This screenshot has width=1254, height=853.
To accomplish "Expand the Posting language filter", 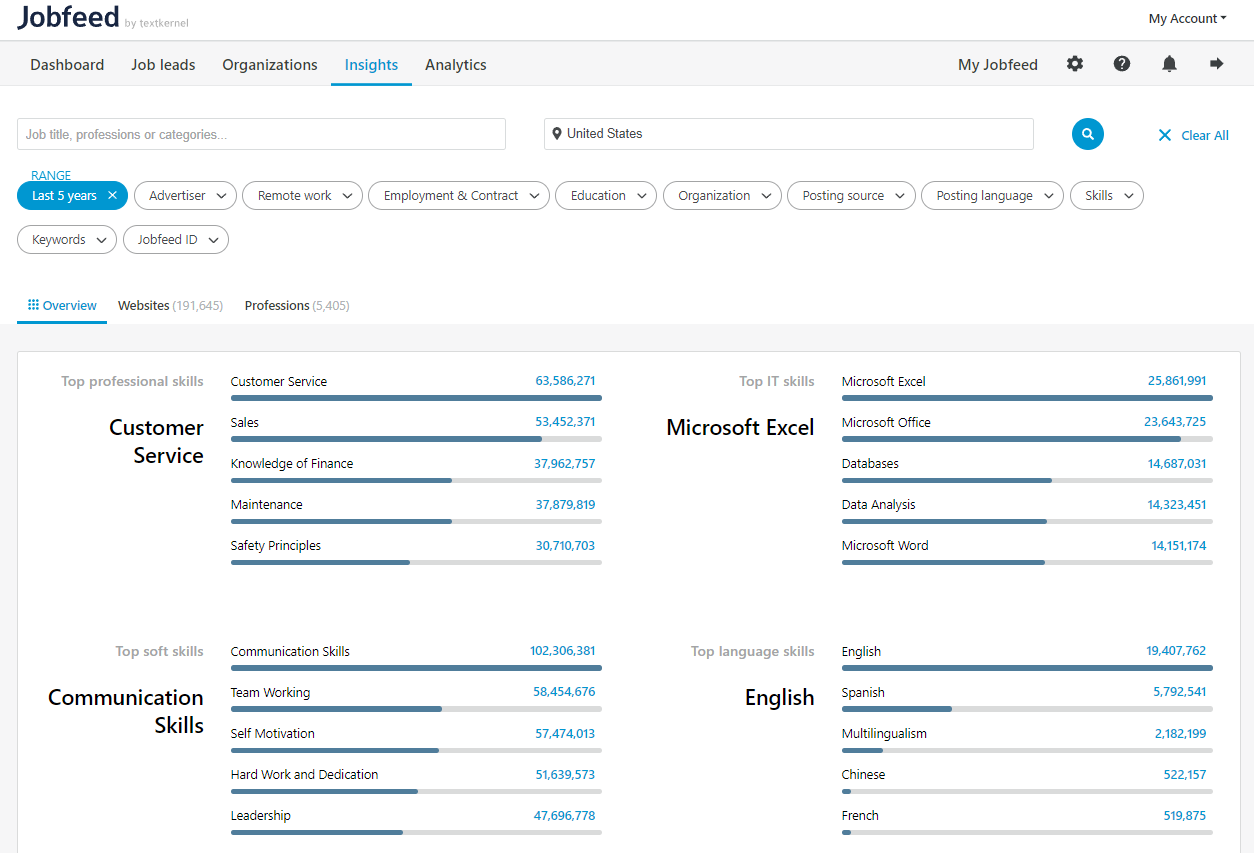I will coord(992,195).
